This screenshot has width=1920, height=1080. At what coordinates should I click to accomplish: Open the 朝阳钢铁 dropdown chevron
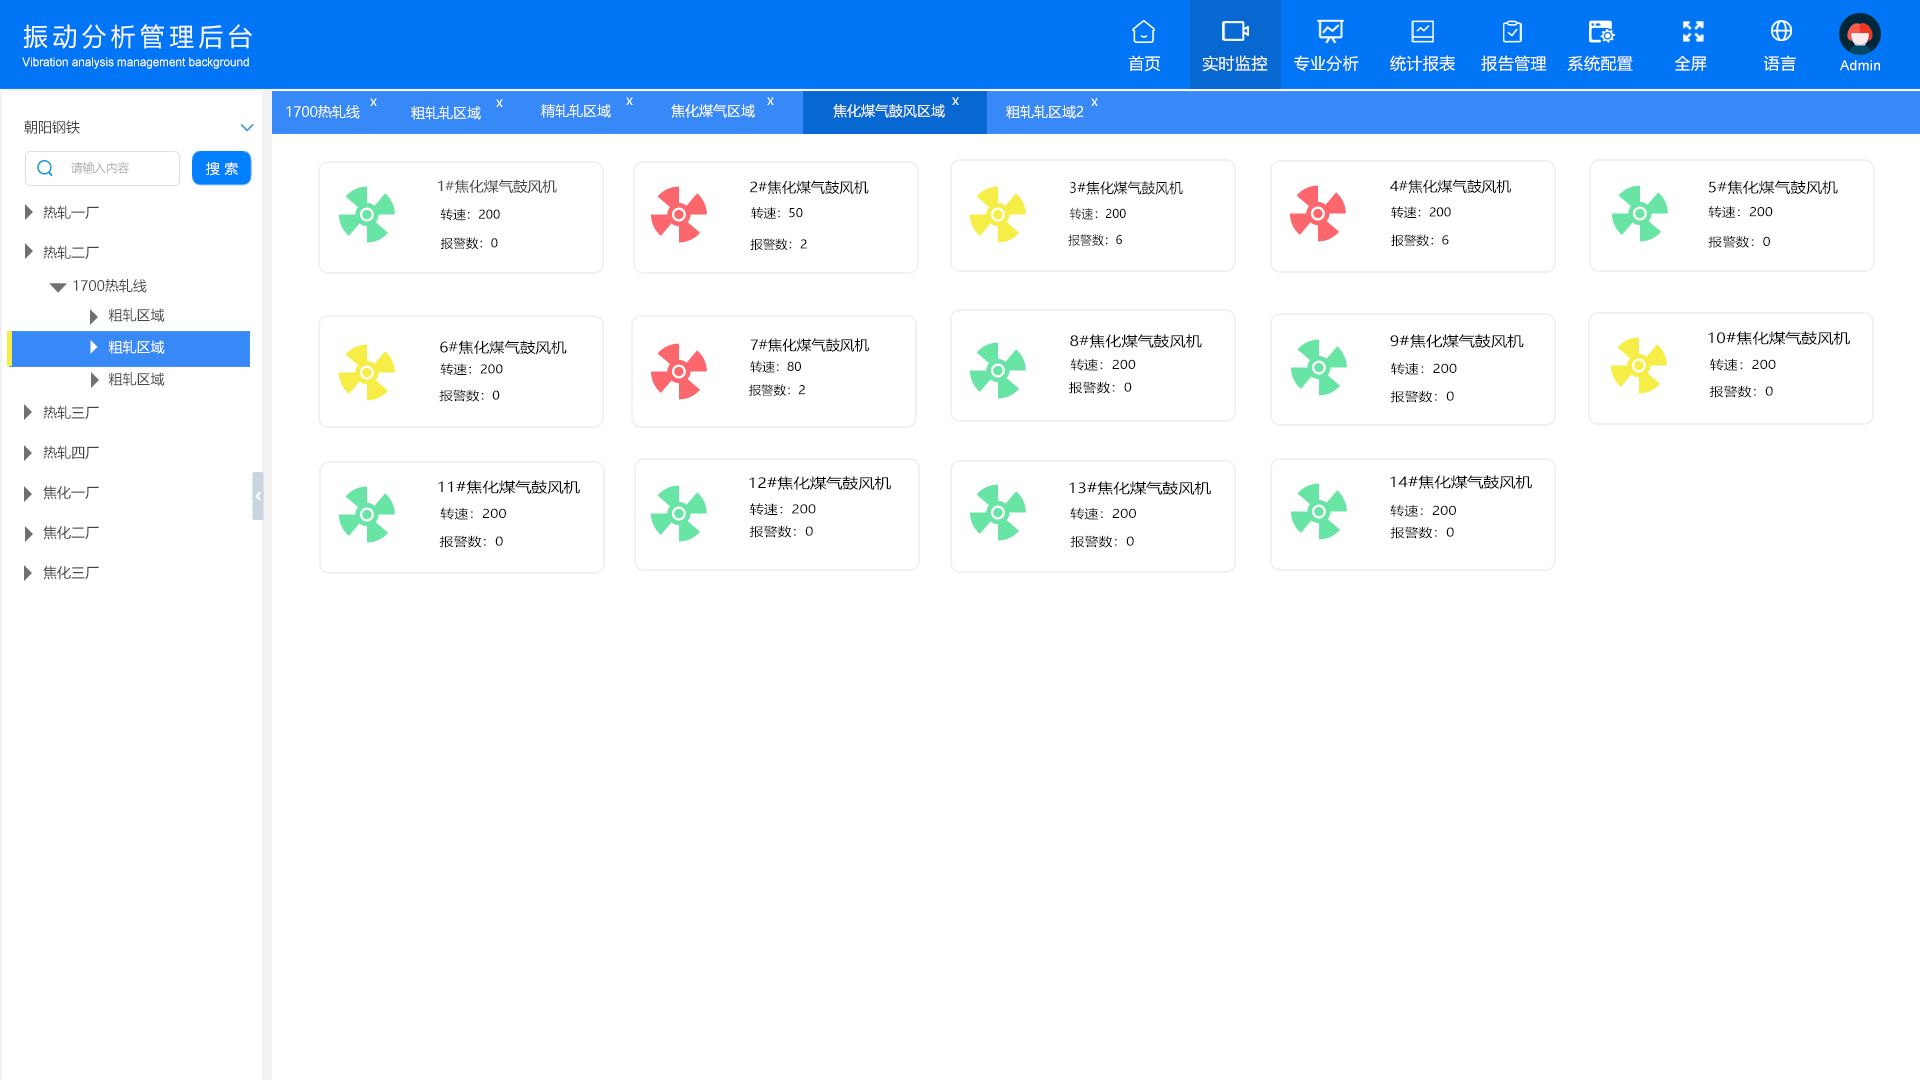pos(247,127)
